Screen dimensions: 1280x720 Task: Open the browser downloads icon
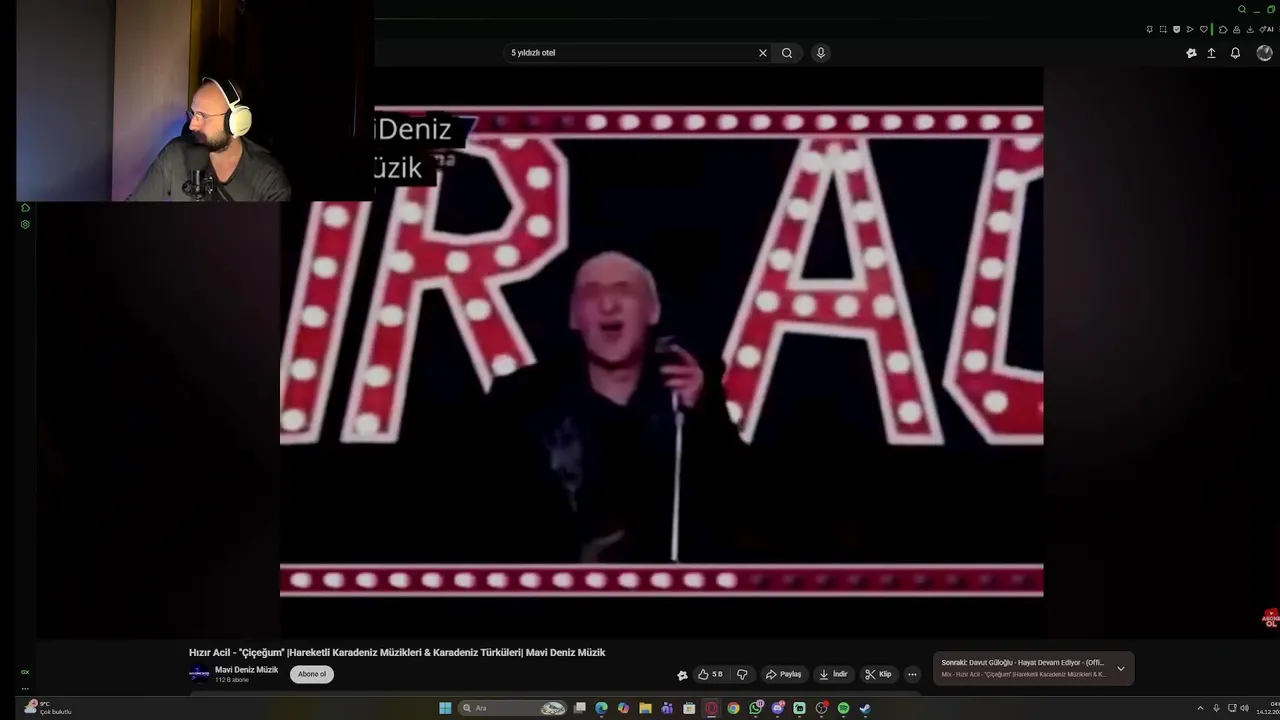pos(1250,29)
